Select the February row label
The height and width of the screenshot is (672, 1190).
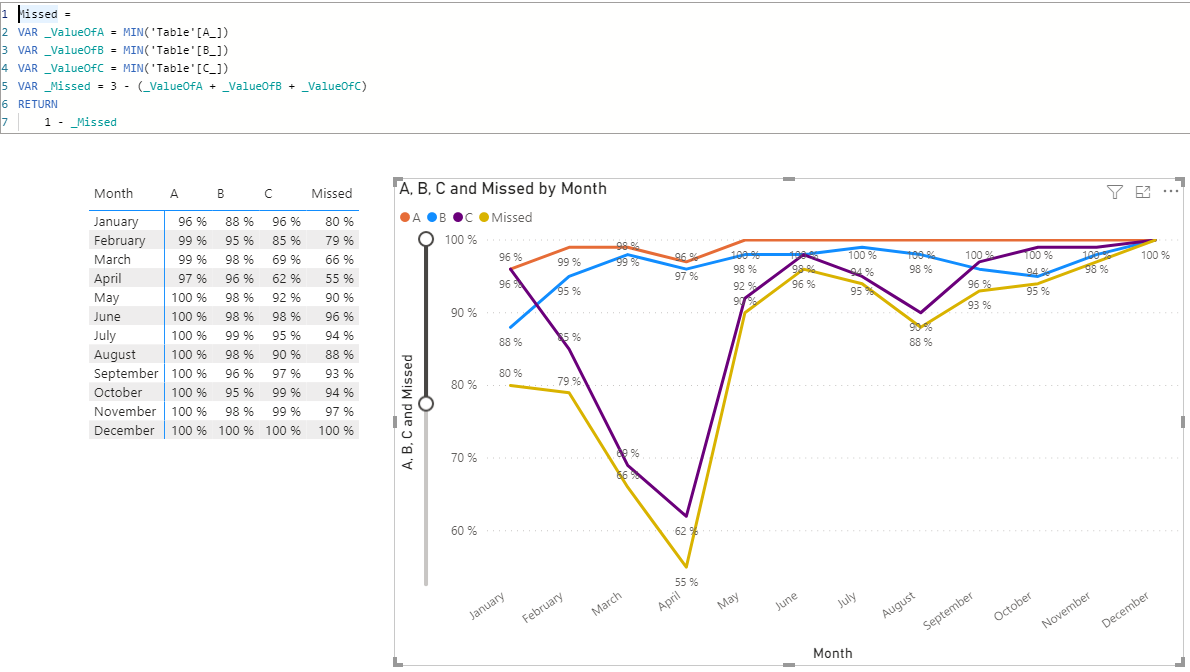pos(119,241)
